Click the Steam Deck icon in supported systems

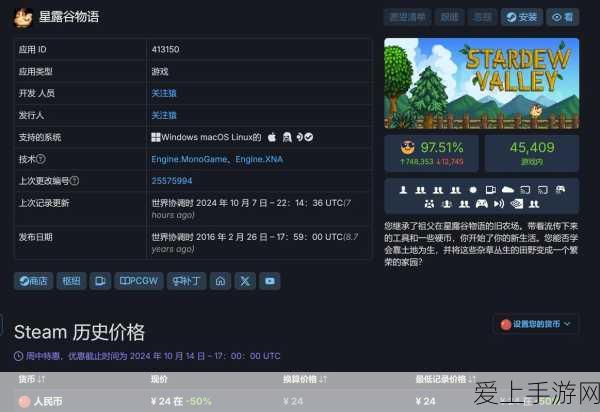[300, 137]
